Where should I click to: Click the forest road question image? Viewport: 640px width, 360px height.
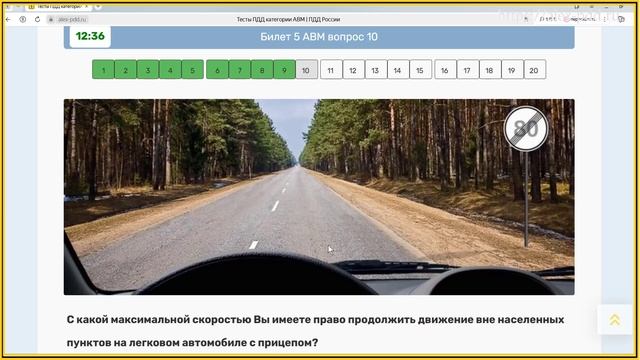[x=319, y=197]
